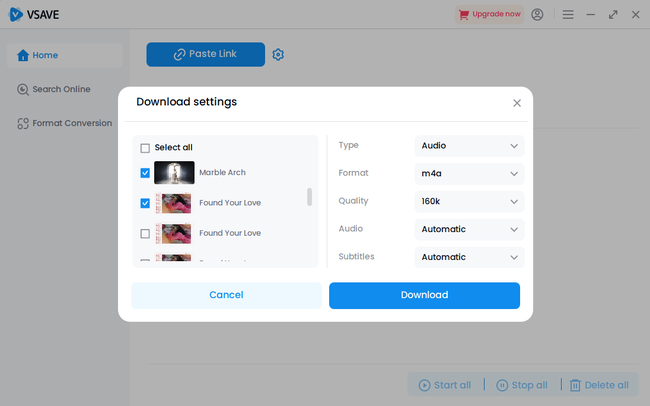
Task: Click the Marble Arch thumbnail
Action: click(174, 173)
